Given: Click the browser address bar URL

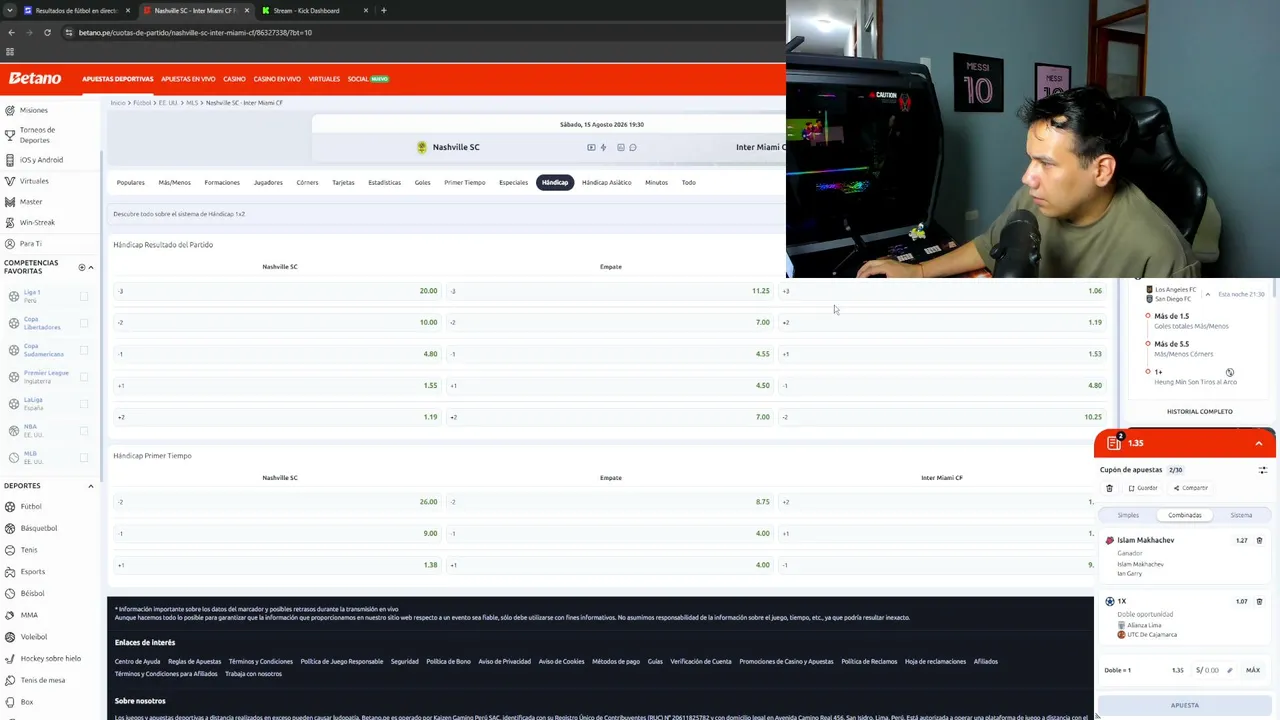Looking at the screenshot, I should pos(196,32).
